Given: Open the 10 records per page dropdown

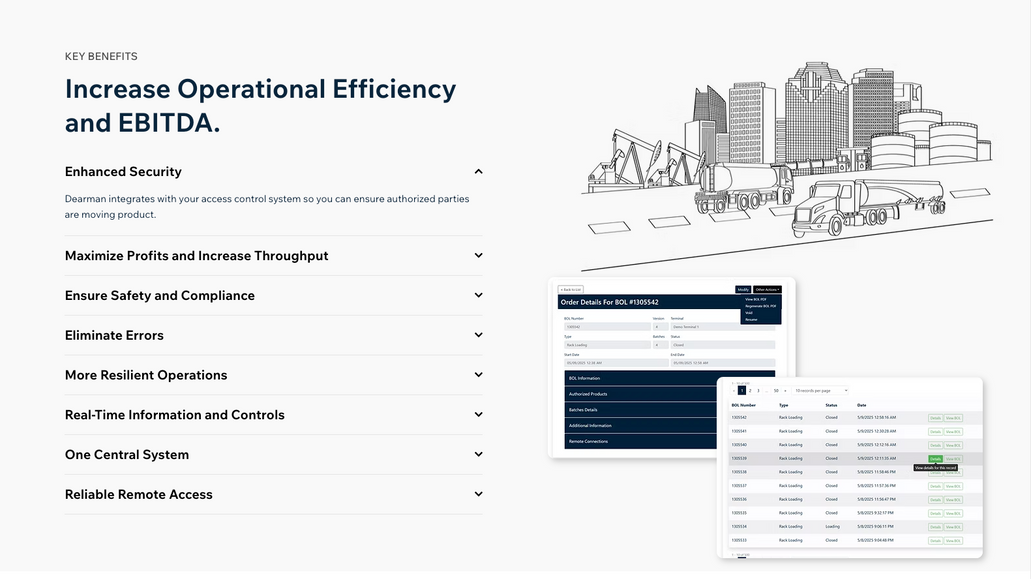Looking at the screenshot, I should 820,390.
